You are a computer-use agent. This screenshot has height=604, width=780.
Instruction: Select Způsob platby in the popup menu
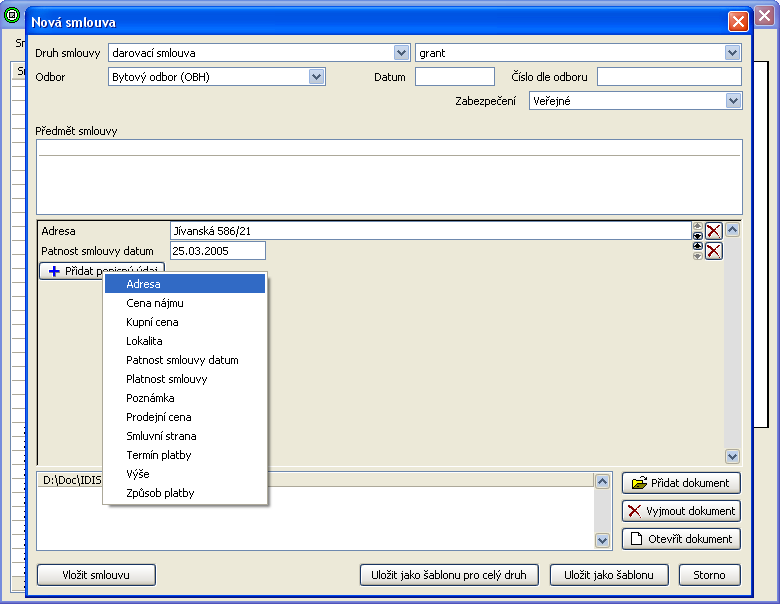tap(160, 493)
